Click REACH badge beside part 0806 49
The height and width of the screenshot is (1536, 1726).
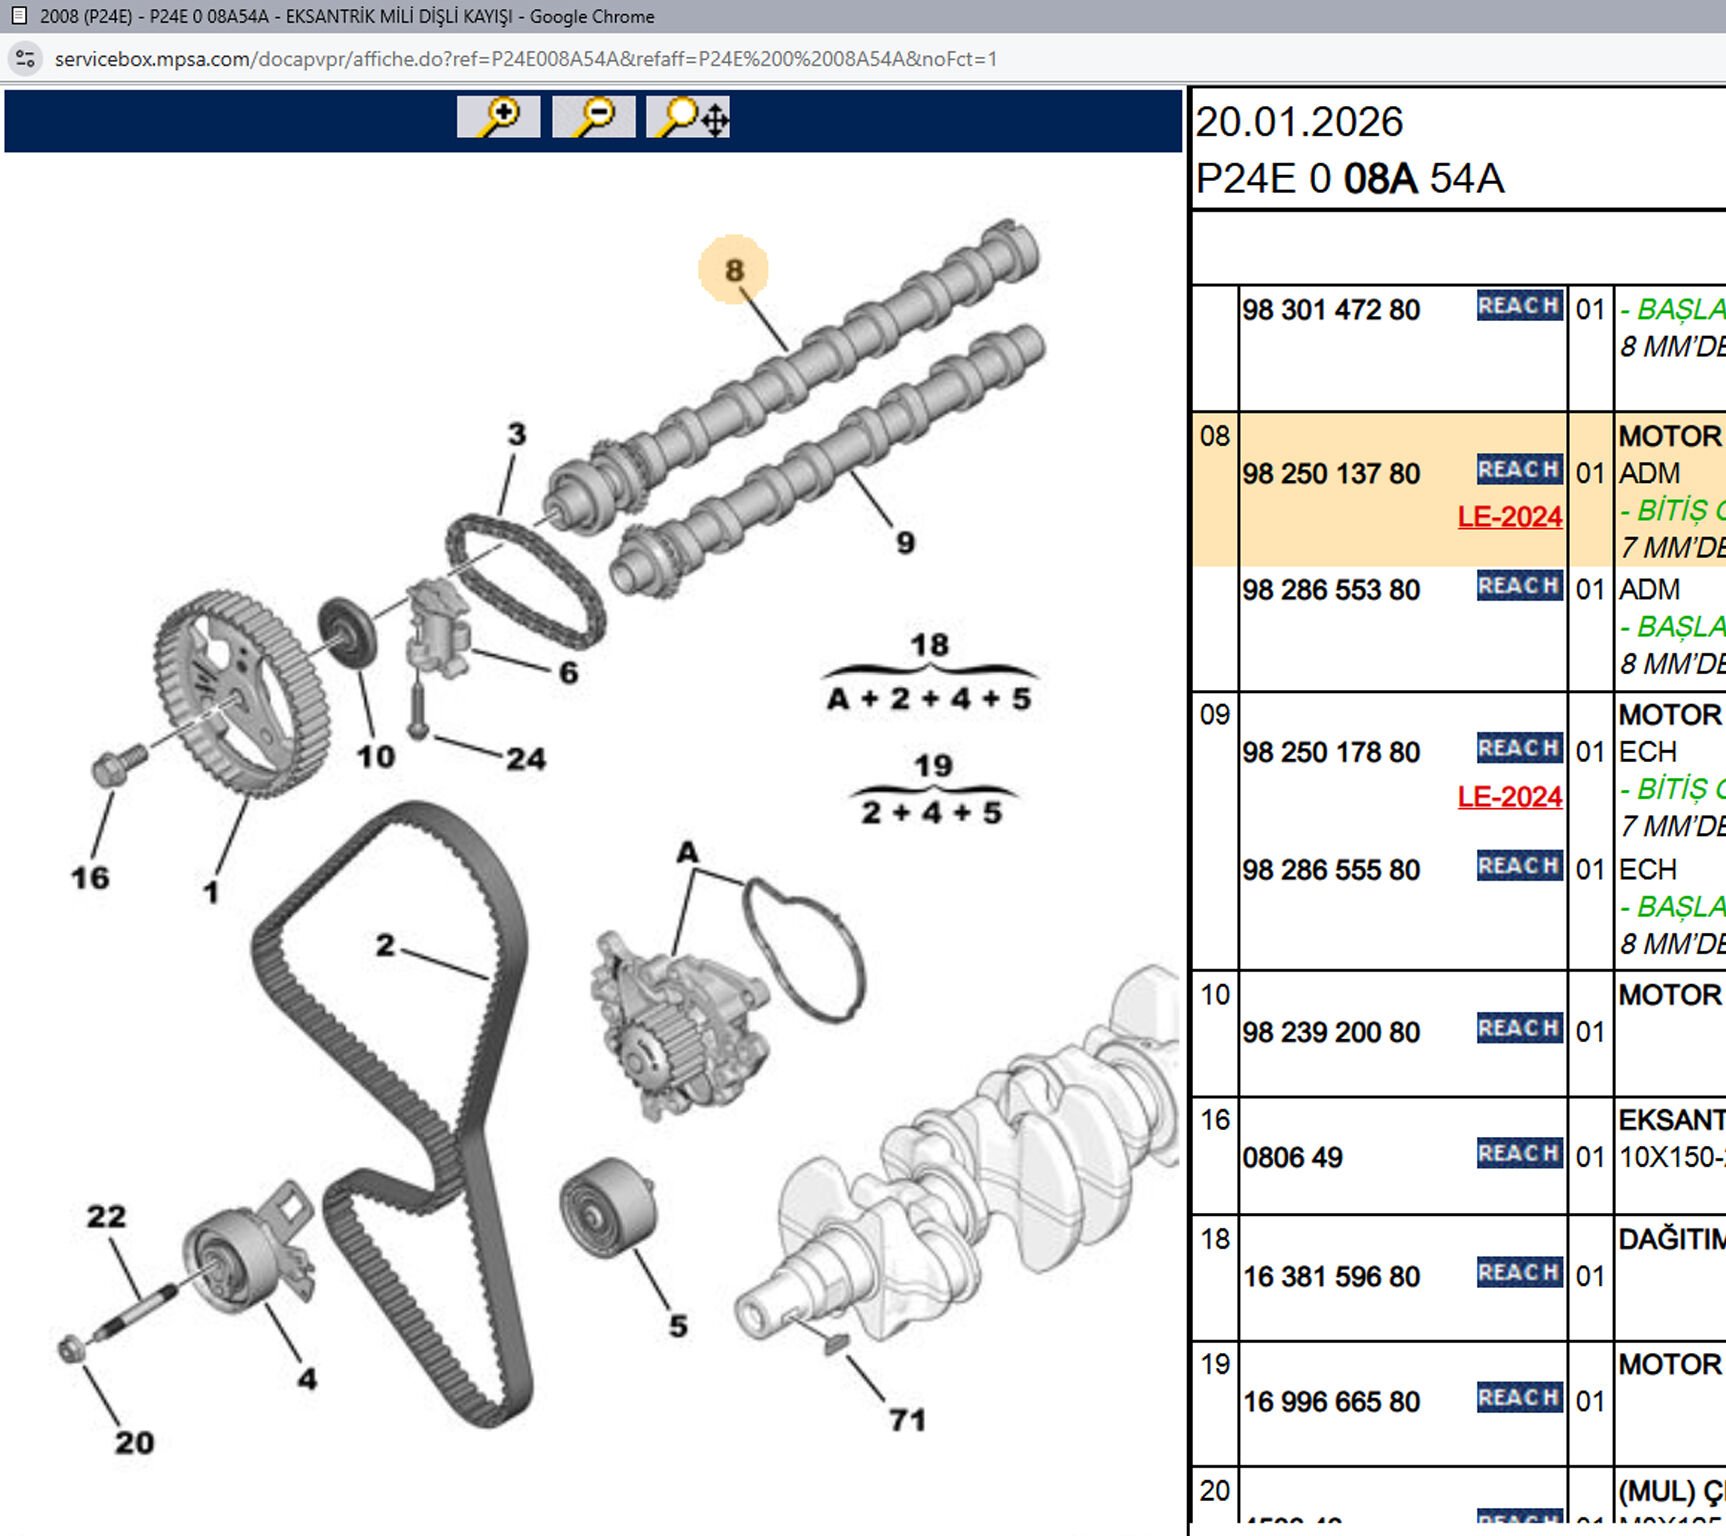(x=1519, y=1154)
